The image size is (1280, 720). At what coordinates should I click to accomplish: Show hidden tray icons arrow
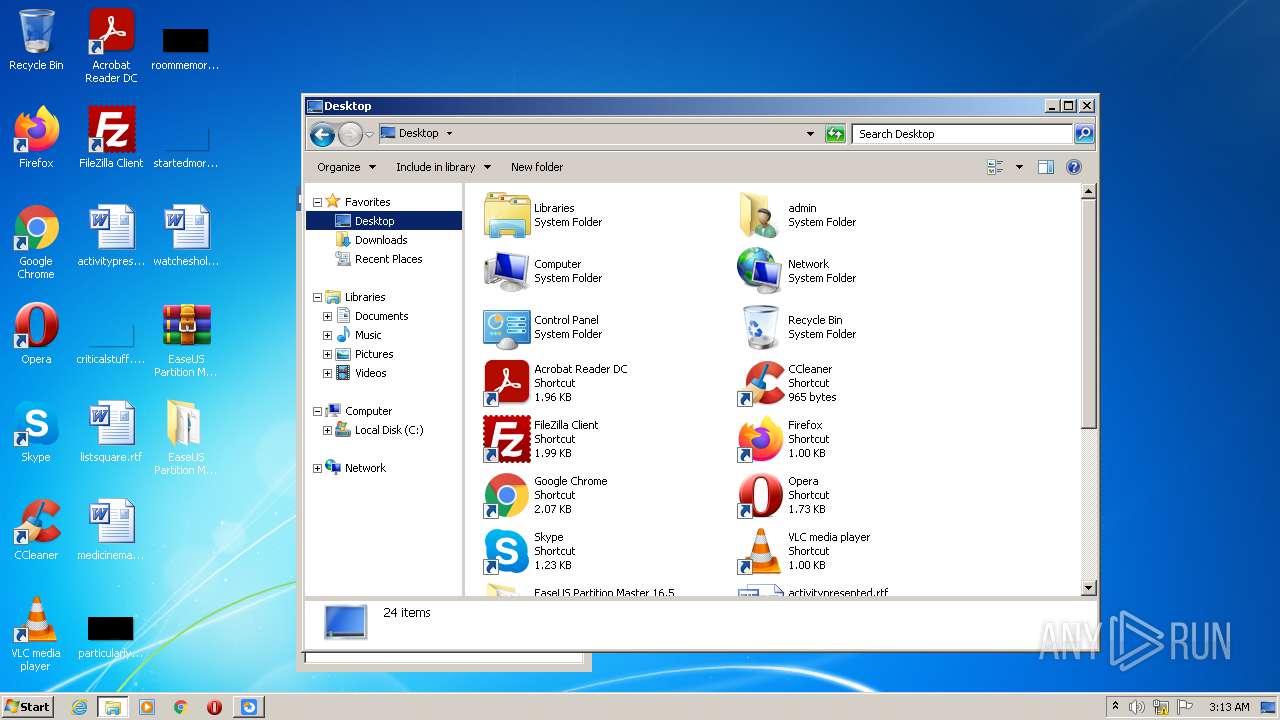1114,707
